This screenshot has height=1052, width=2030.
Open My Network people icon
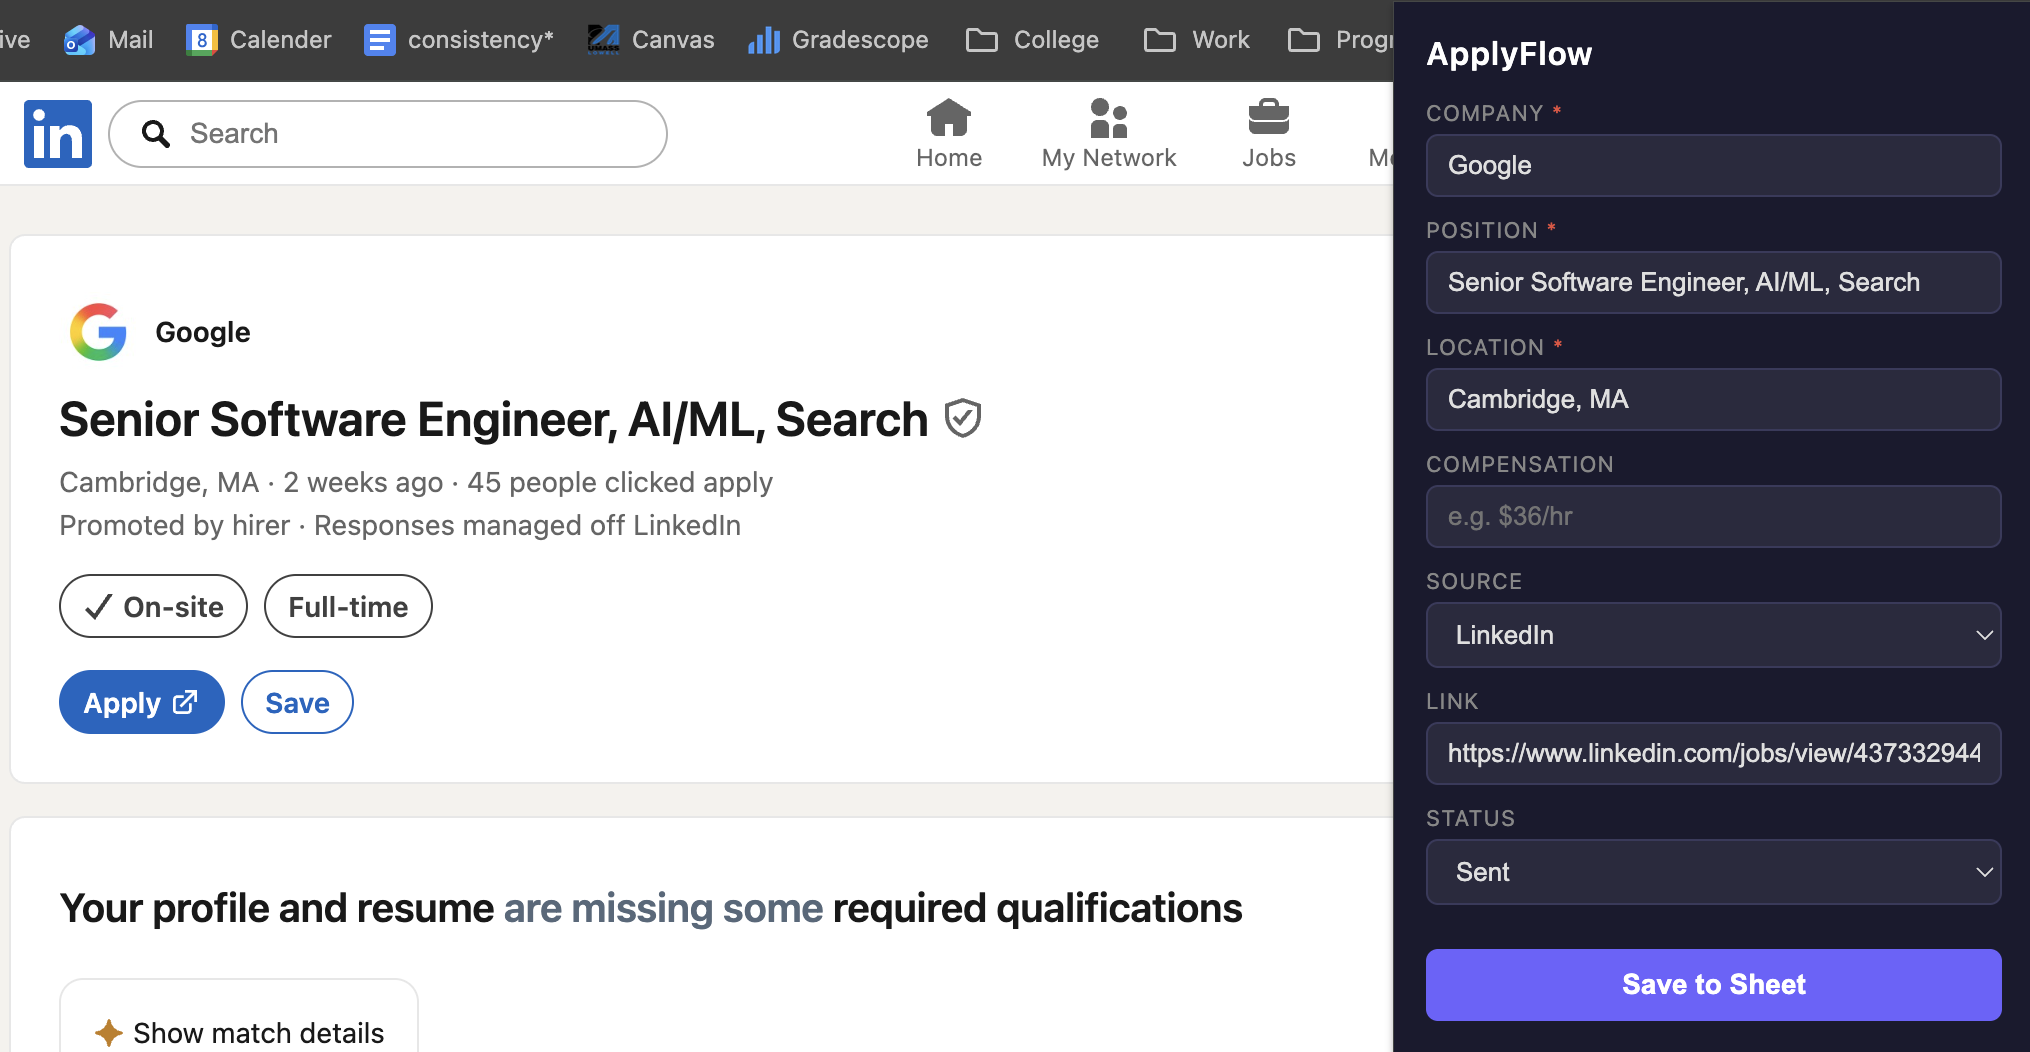tap(1108, 119)
